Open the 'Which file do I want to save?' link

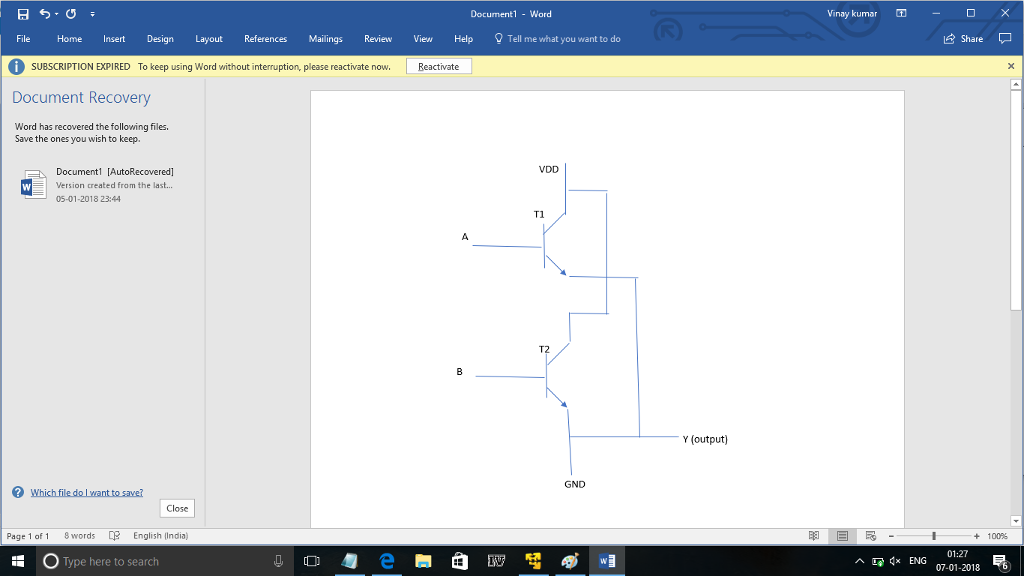click(86, 492)
